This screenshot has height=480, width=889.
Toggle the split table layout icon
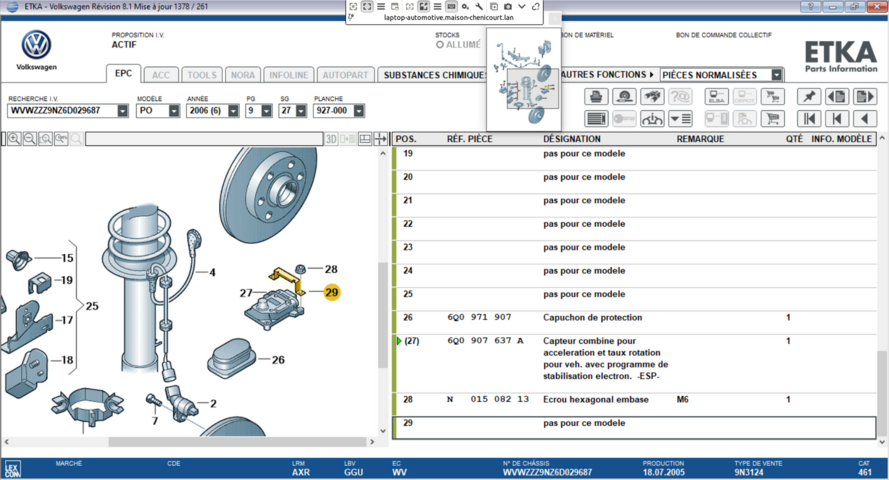coord(365,139)
